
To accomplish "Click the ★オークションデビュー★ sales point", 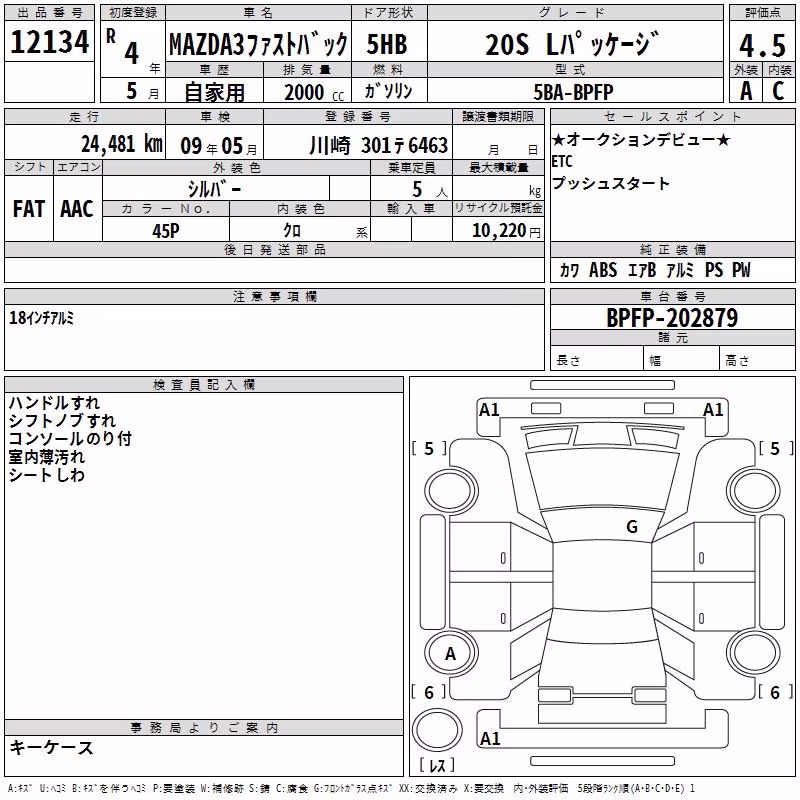I will click(x=640, y=139).
